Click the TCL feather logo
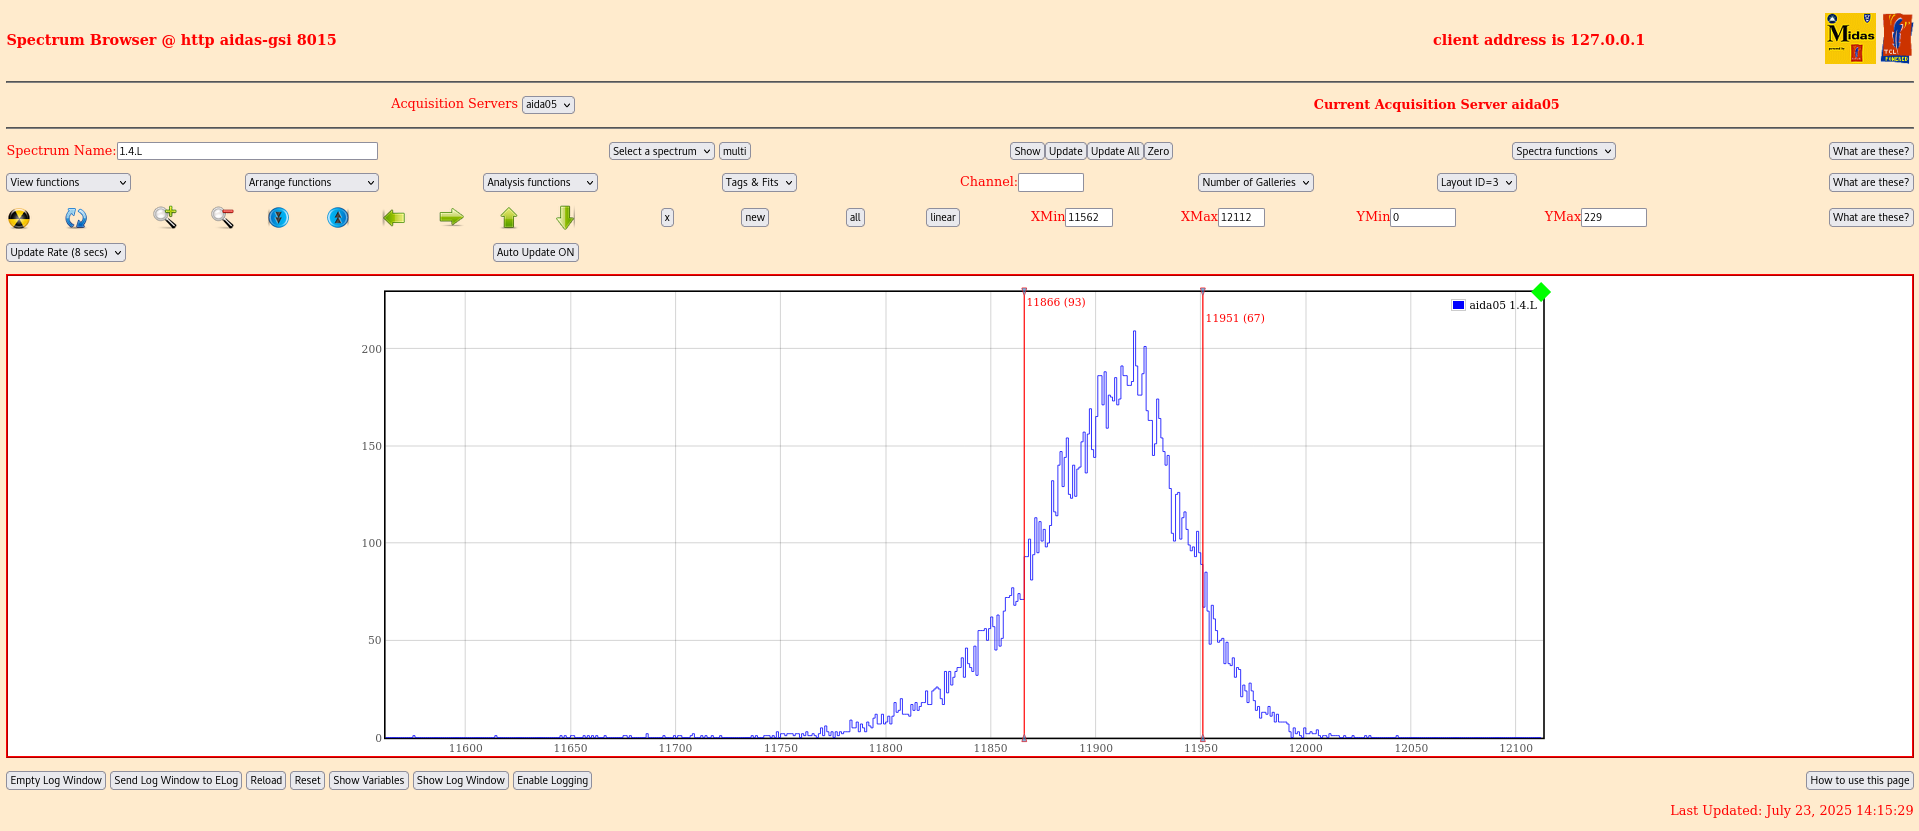The height and width of the screenshot is (831, 1919). coord(1897,39)
